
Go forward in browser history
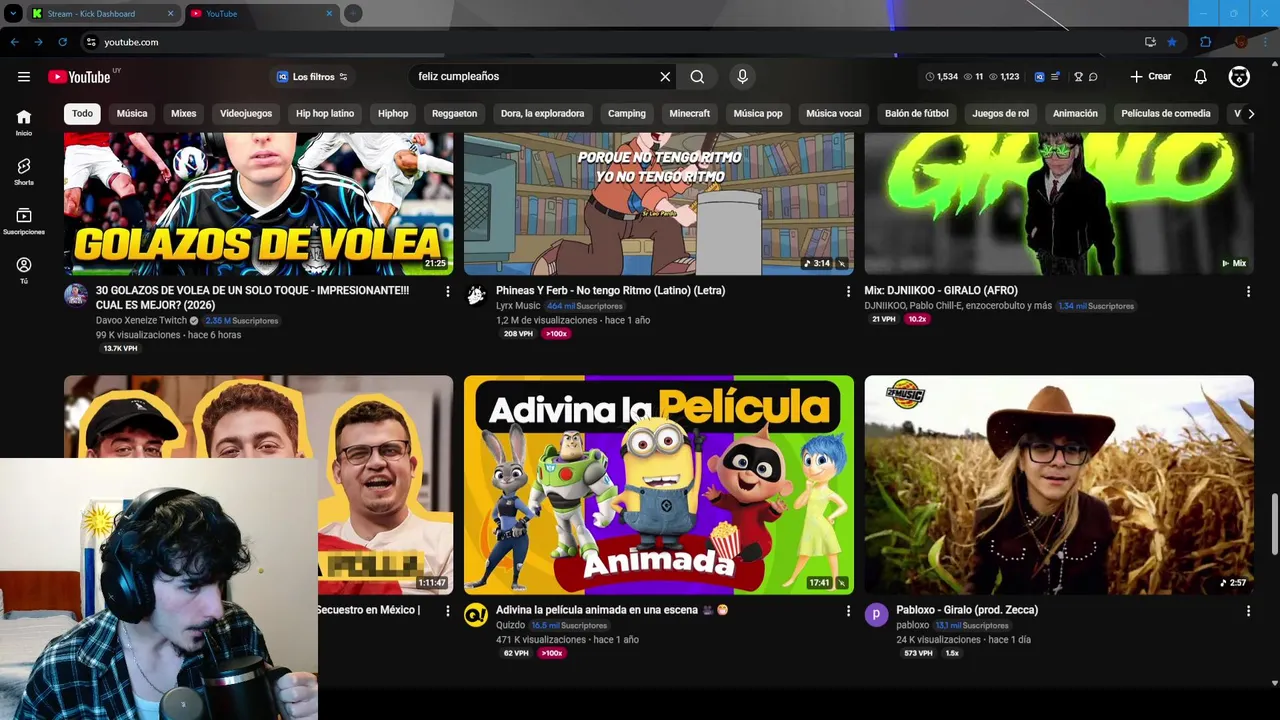38,42
